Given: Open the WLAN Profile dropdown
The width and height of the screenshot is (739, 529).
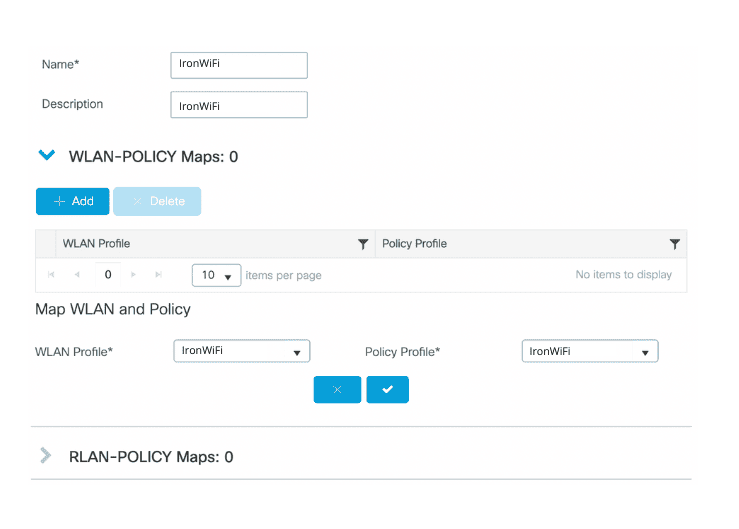Looking at the screenshot, I should point(241,351).
